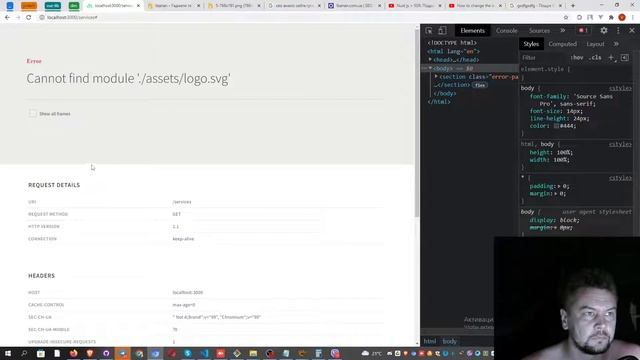640x360 pixels.
Task: Toggle the .cls class editor
Action: click(x=595, y=58)
